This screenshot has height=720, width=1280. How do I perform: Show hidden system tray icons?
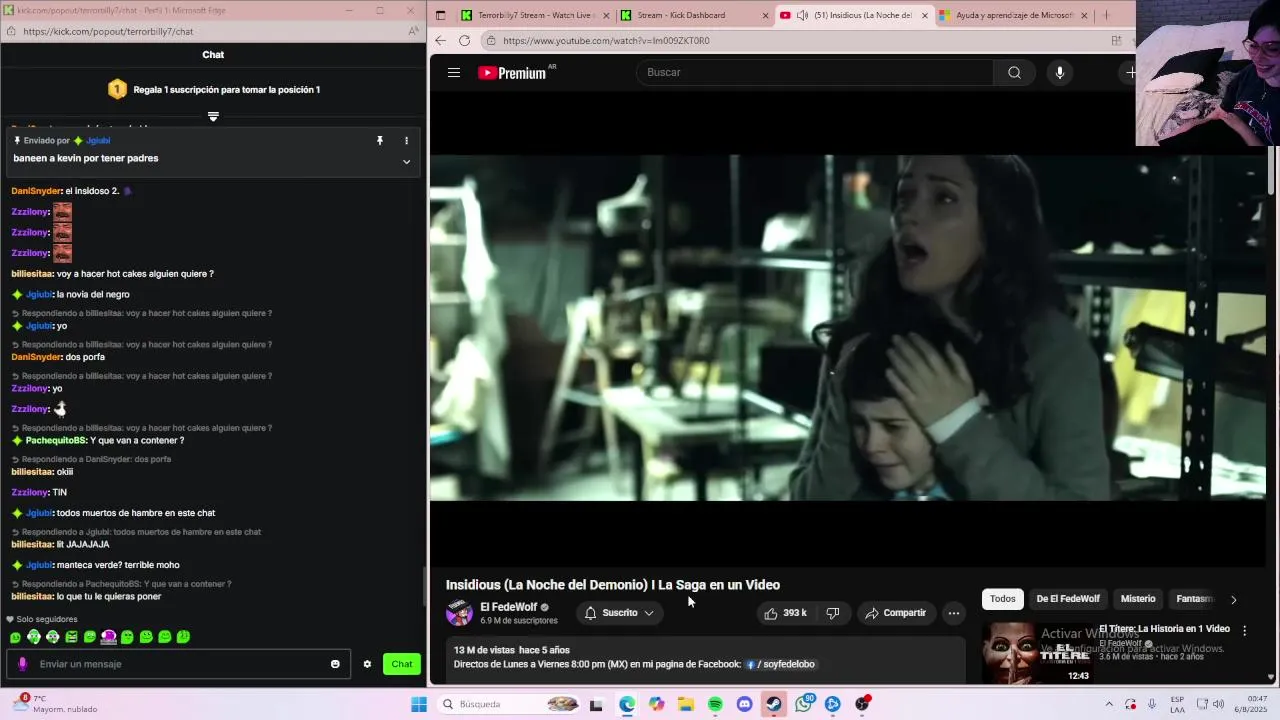tap(1108, 704)
